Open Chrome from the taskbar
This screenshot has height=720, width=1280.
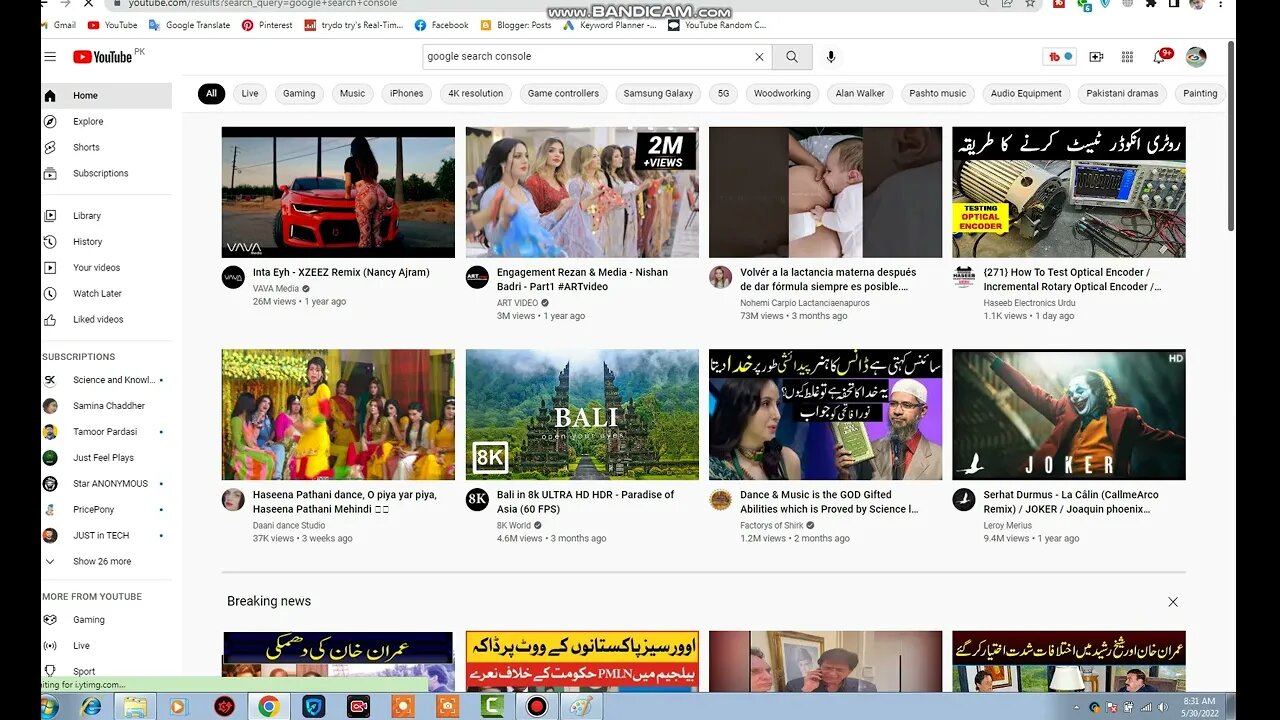268,707
